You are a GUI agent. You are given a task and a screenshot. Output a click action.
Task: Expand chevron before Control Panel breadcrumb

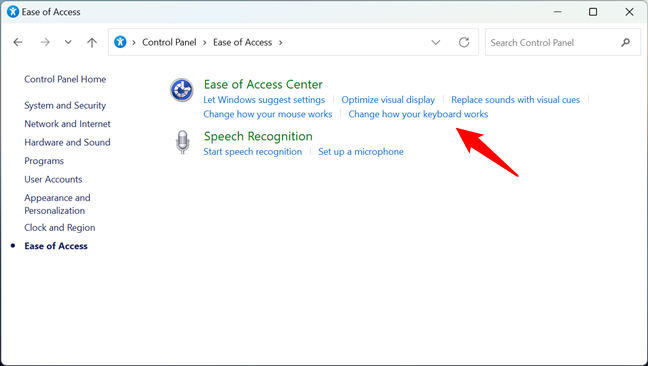[x=134, y=43]
